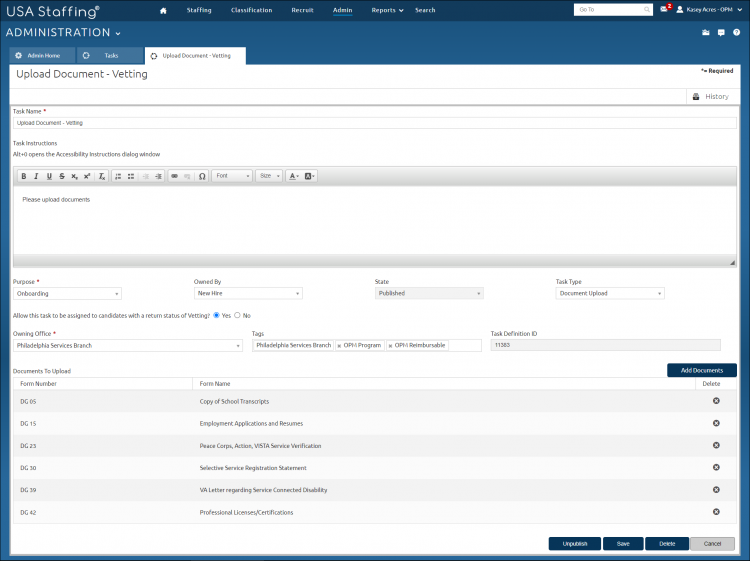Switch to the Tasks tab

[110, 55]
